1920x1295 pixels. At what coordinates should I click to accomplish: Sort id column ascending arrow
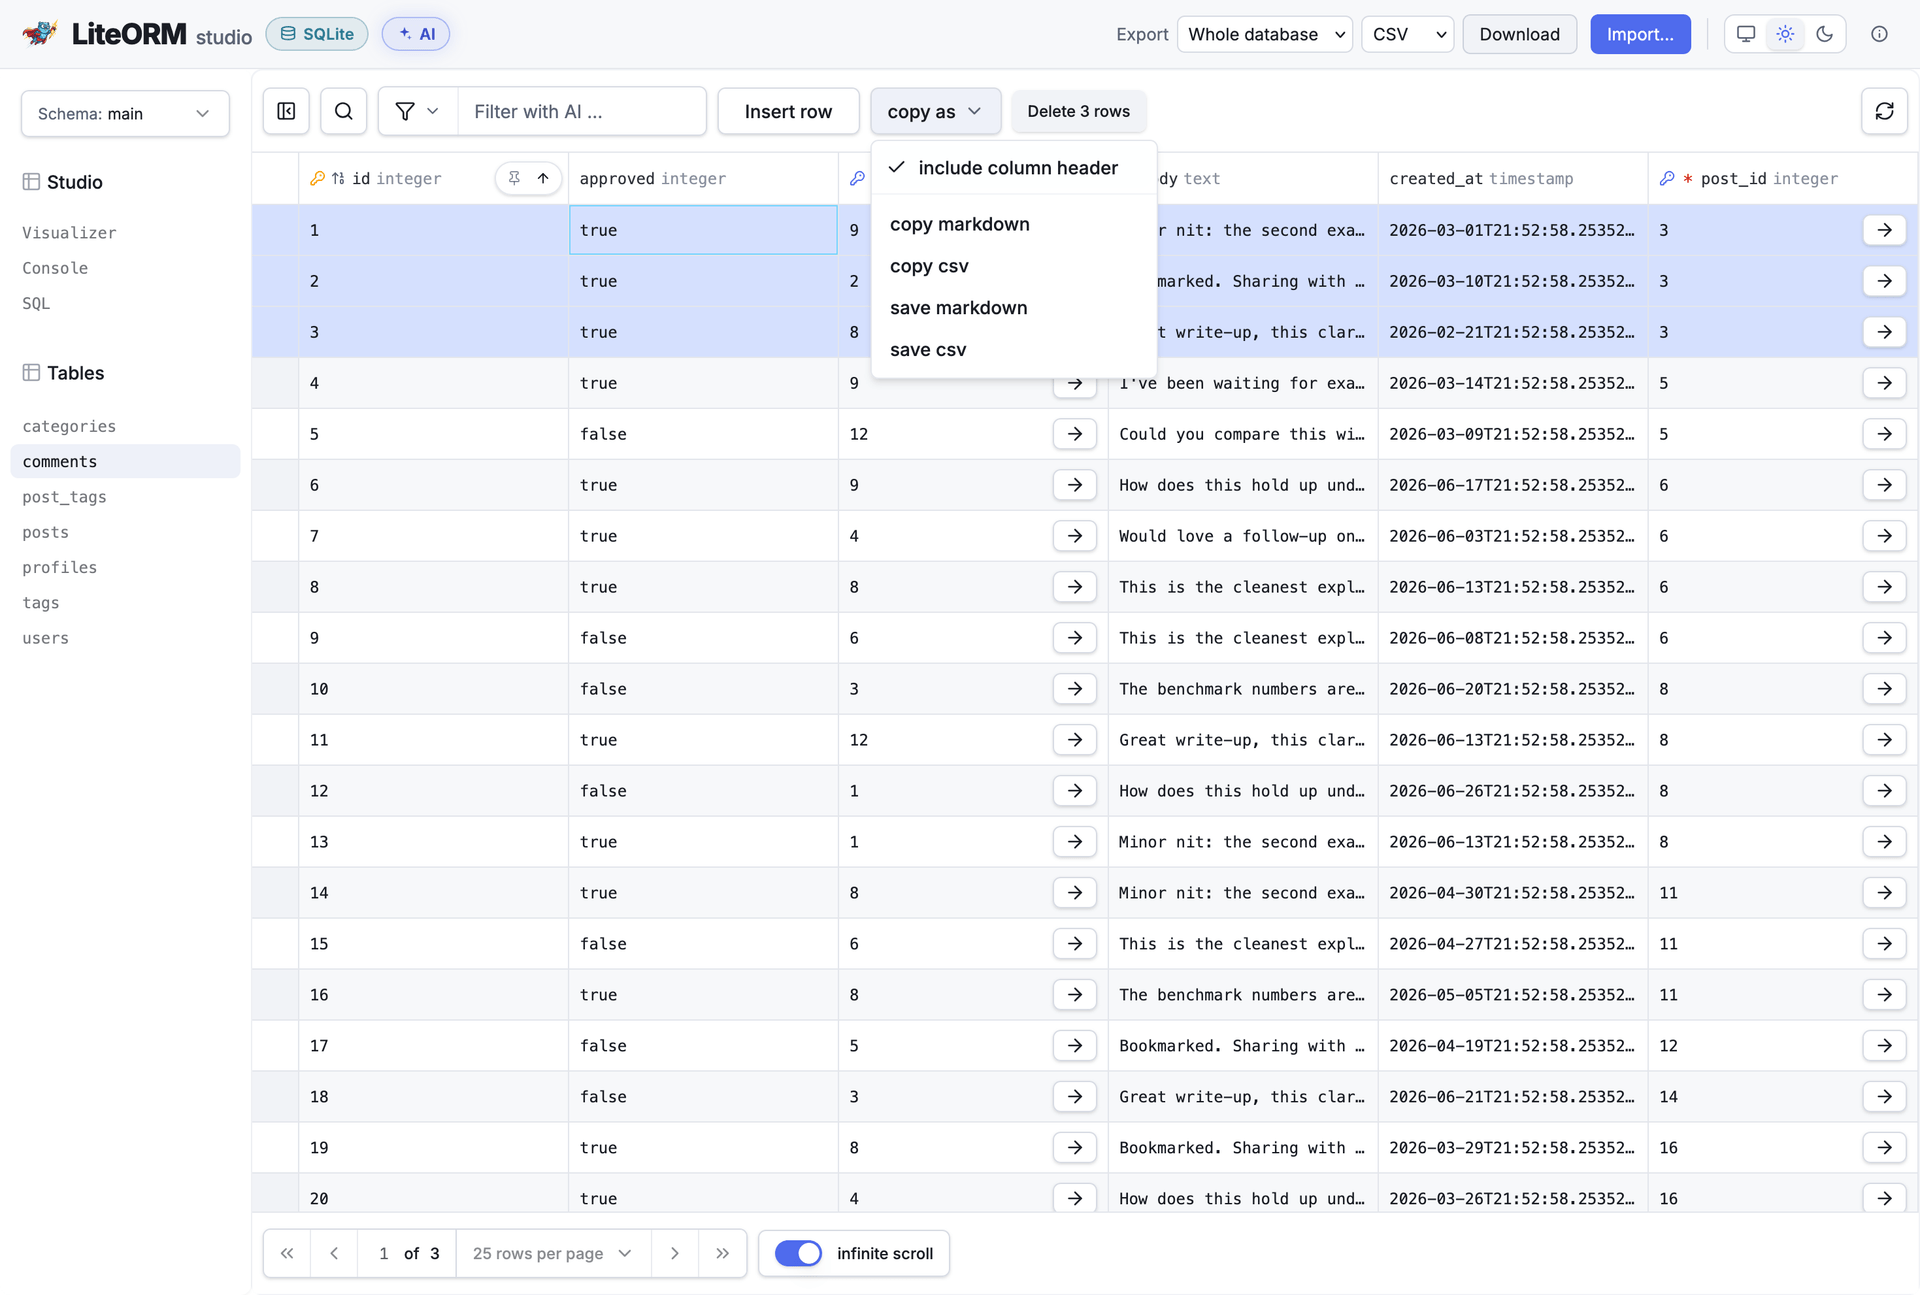(x=543, y=178)
